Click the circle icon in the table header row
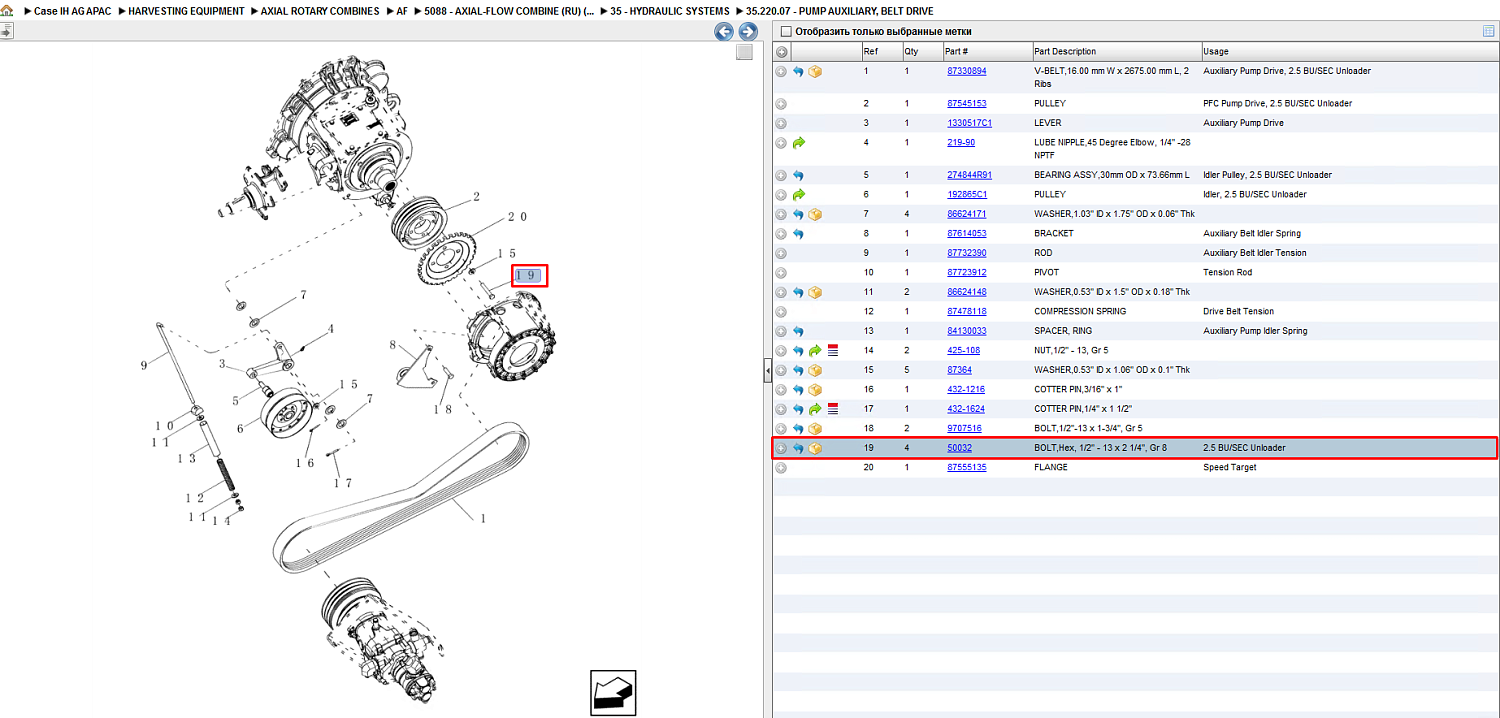 781,51
